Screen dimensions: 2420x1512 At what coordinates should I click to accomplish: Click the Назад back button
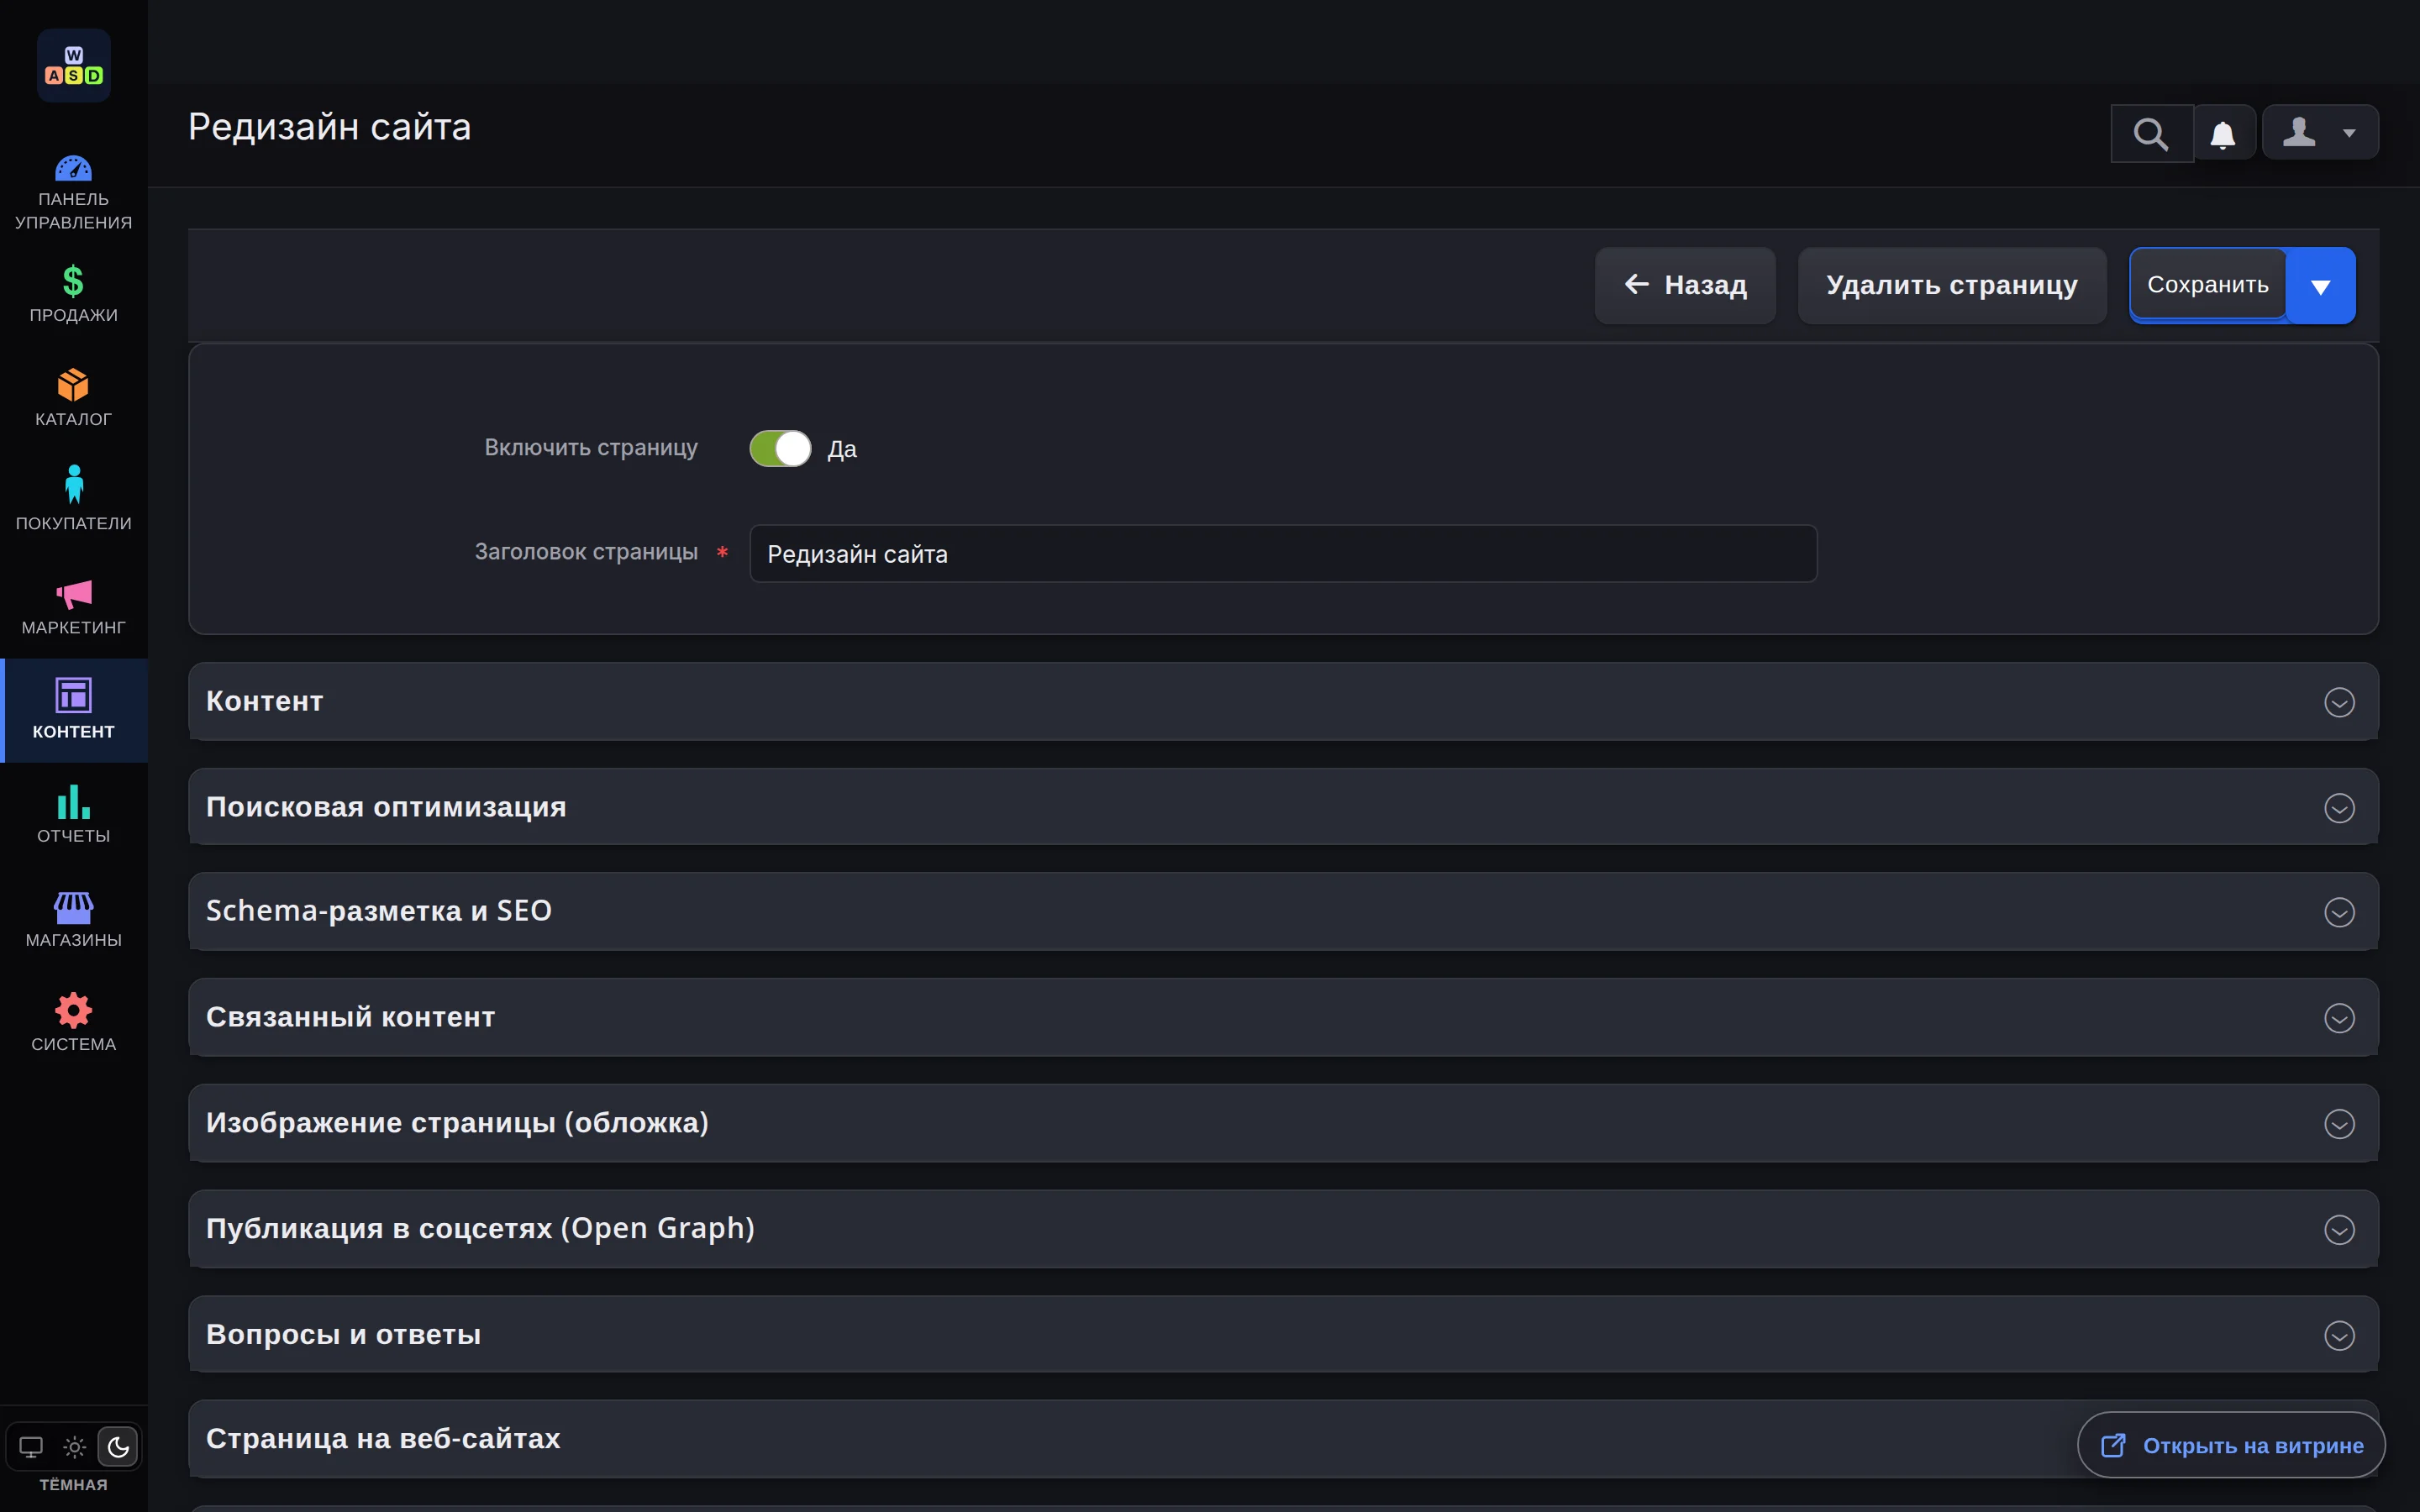click(x=1685, y=286)
